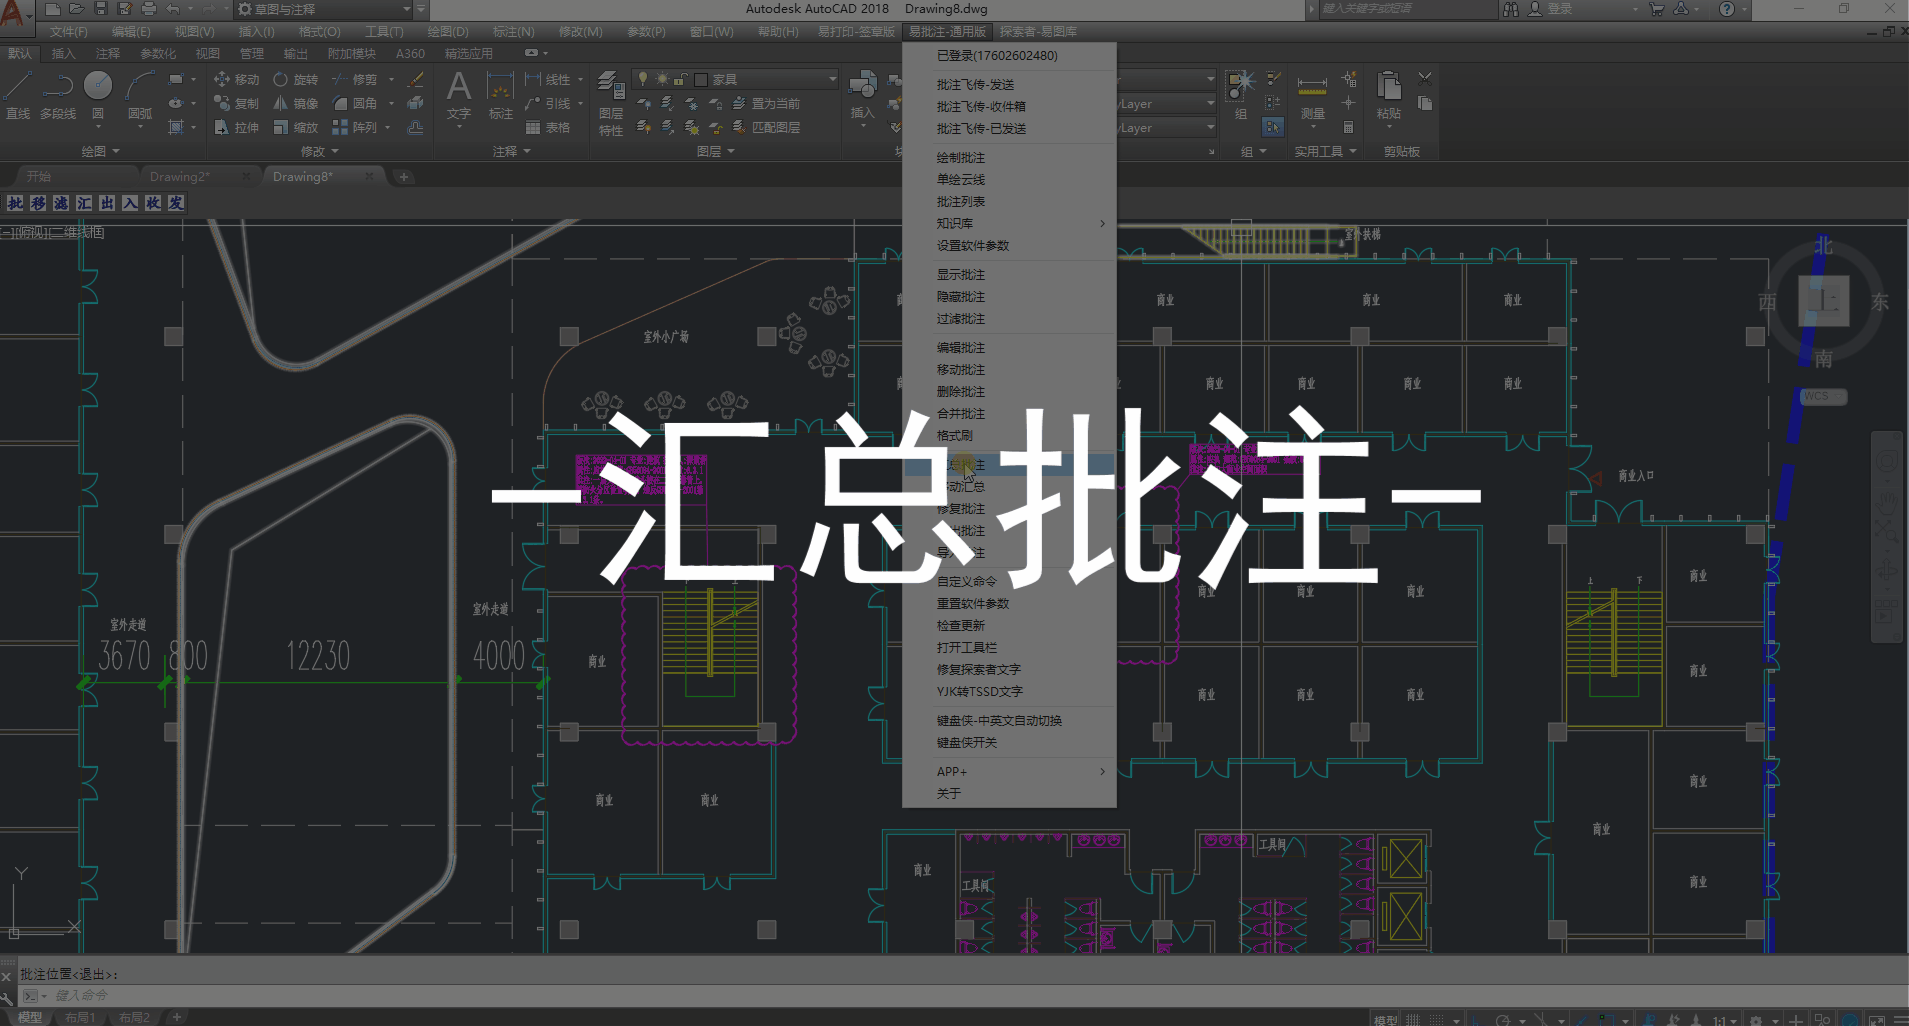Choose the Copy (复制) tool

point(237,103)
